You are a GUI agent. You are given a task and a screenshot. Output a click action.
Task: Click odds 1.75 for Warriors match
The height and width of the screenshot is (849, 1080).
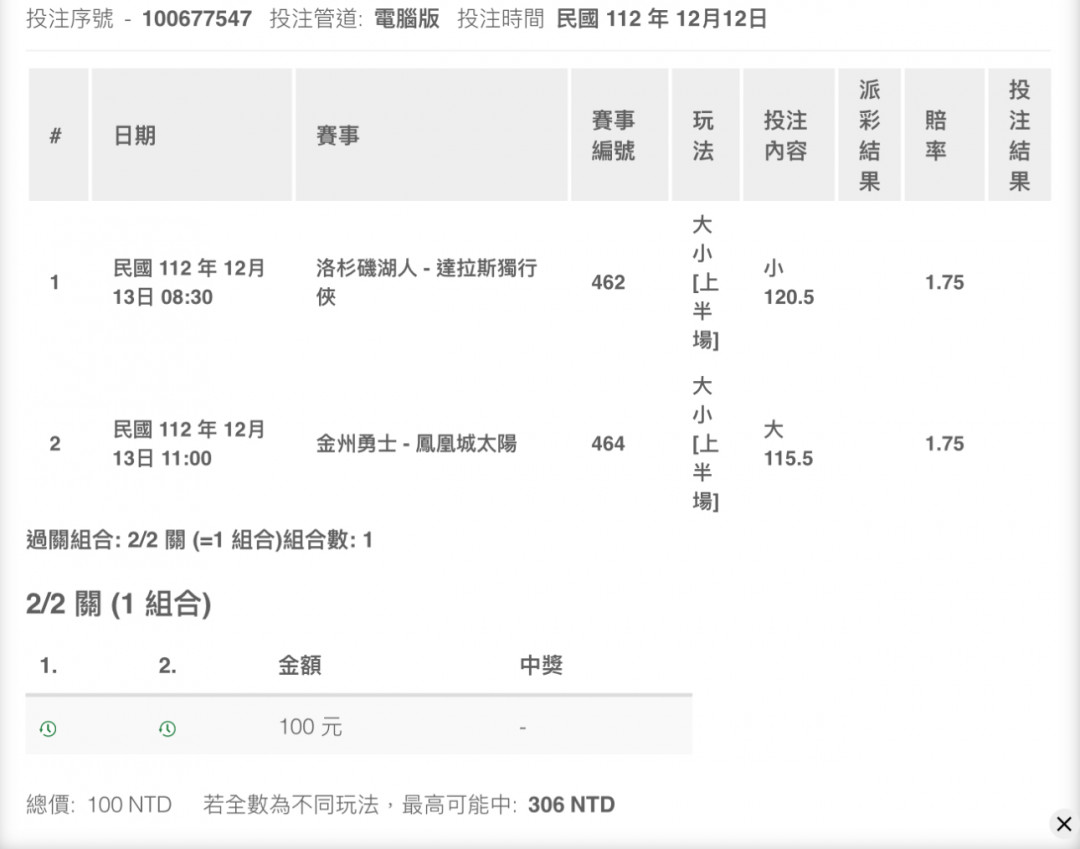944,443
